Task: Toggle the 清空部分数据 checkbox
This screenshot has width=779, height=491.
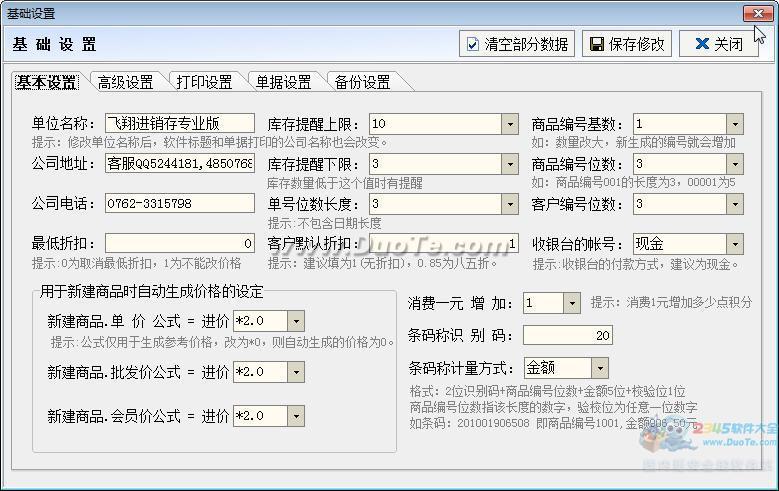Action: (473, 45)
